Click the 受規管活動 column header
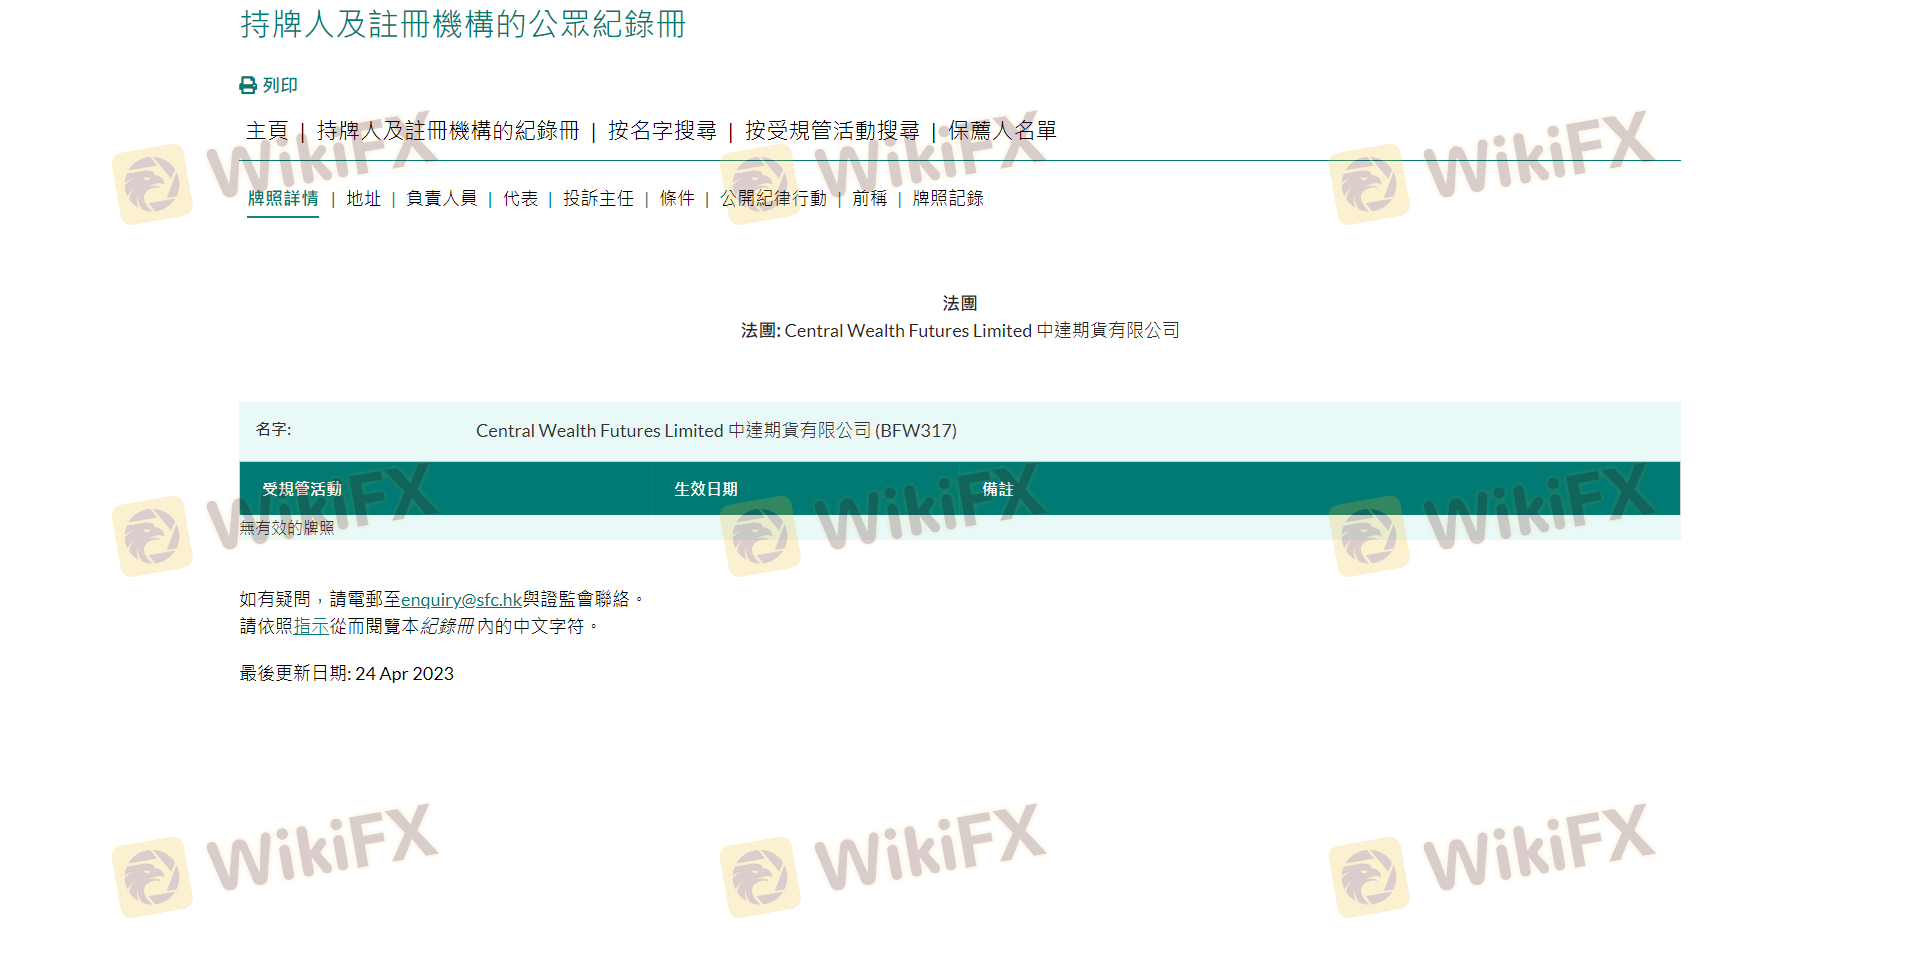The height and width of the screenshot is (963, 1920). point(302,489)
